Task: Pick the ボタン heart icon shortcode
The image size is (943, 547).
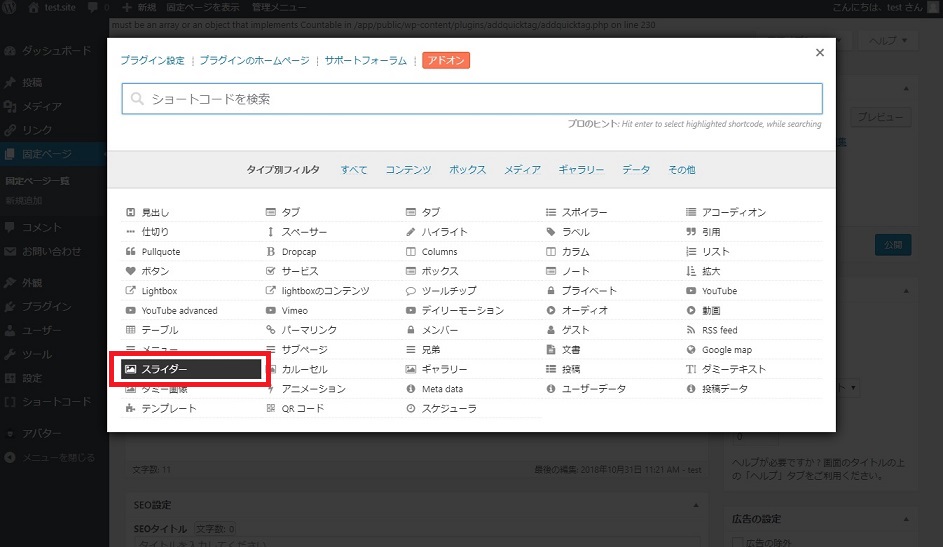Action: pos(130,271)
